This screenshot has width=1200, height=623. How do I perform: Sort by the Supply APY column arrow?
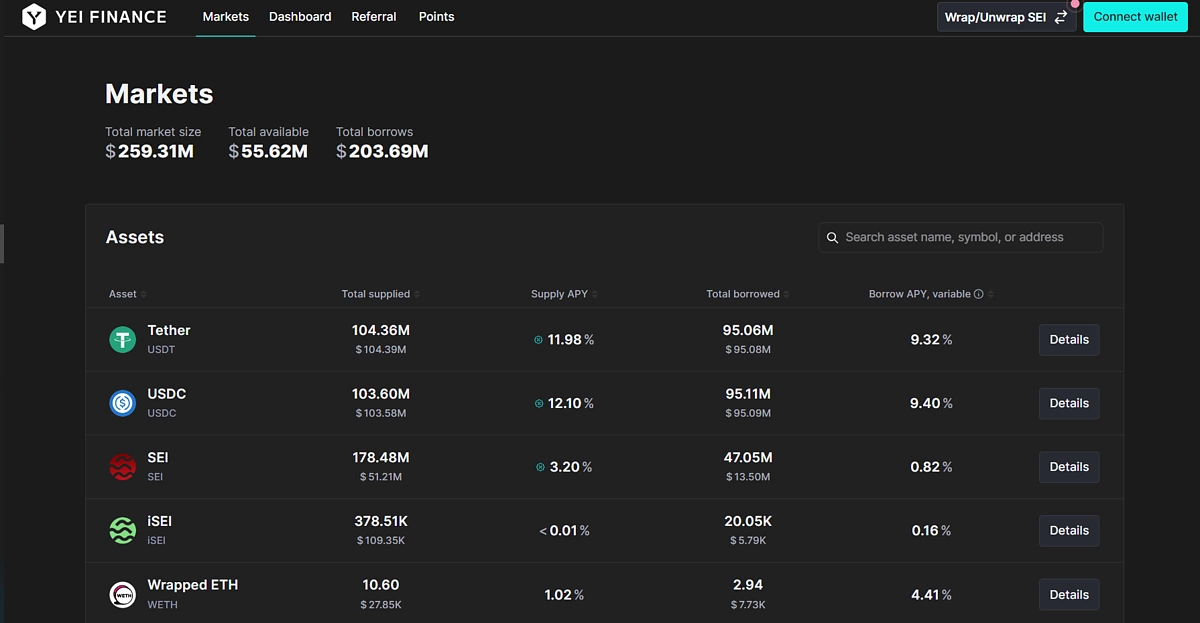(595, 294)
